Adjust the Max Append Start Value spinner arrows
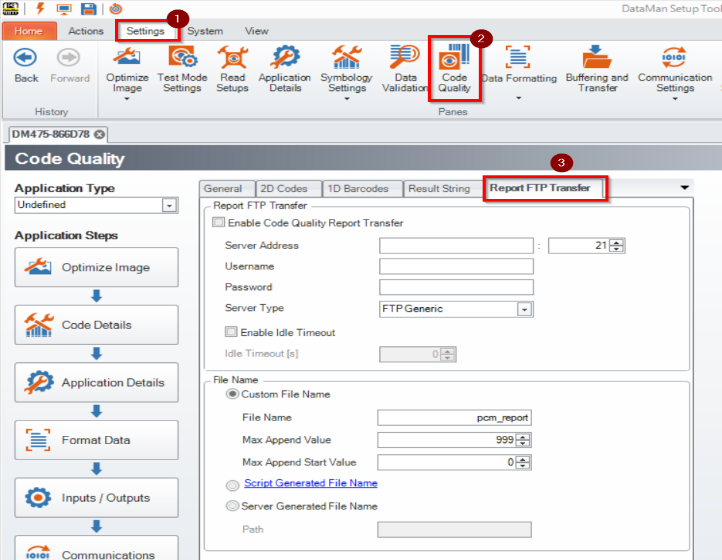The image size is (722, 560). tap(523, 462)
